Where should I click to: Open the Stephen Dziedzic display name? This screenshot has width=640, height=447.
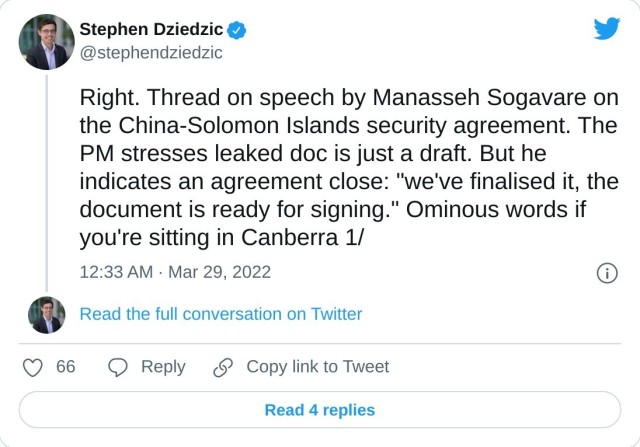coord(151,30)
